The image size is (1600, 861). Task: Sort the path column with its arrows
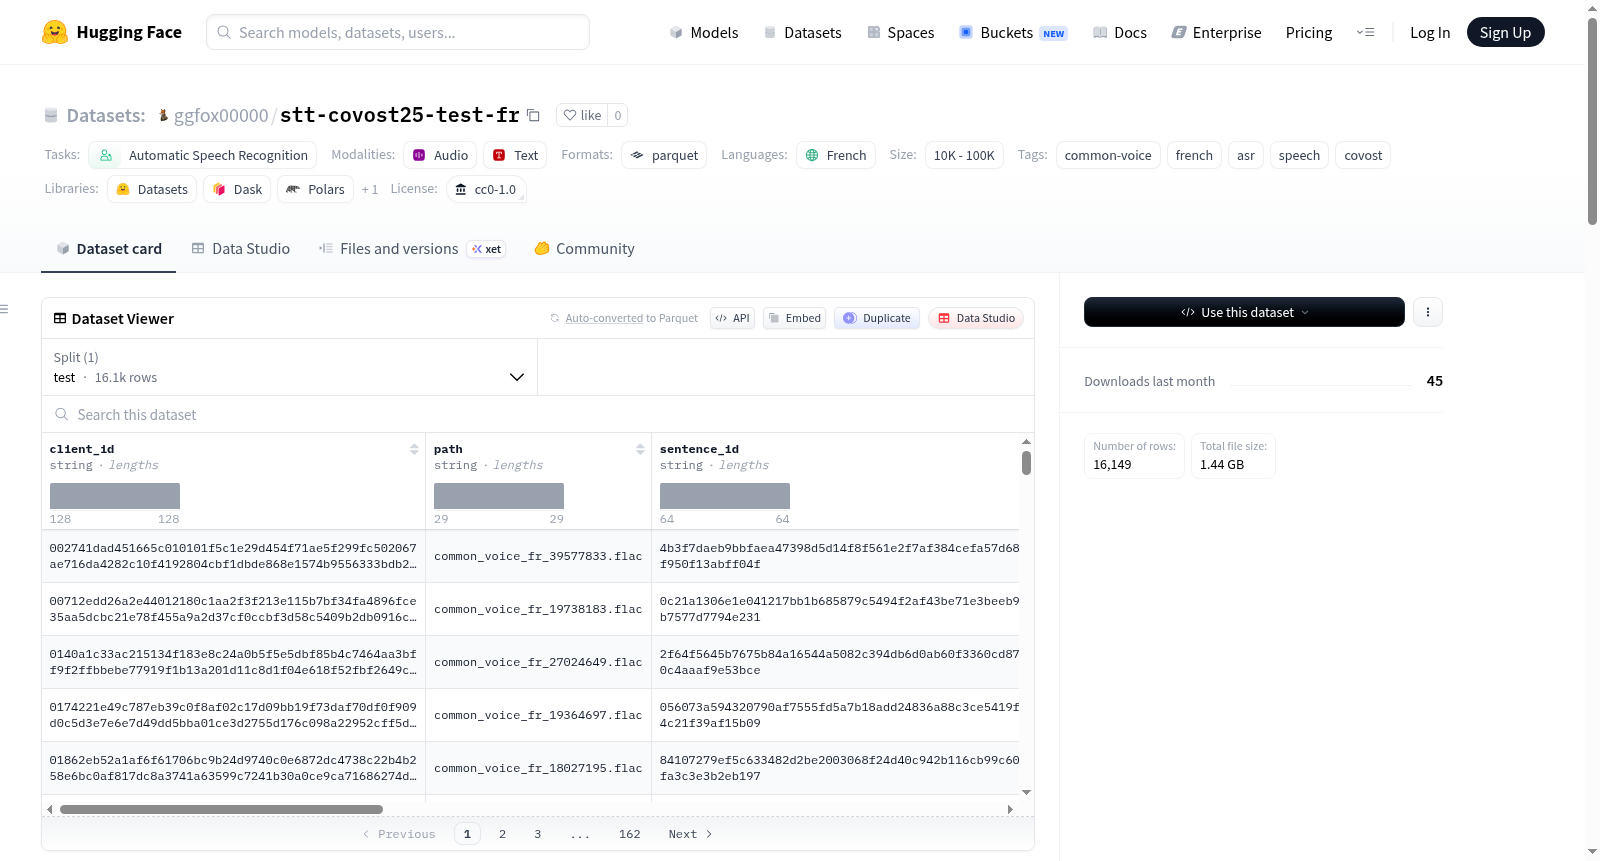[x=640, y=449]
